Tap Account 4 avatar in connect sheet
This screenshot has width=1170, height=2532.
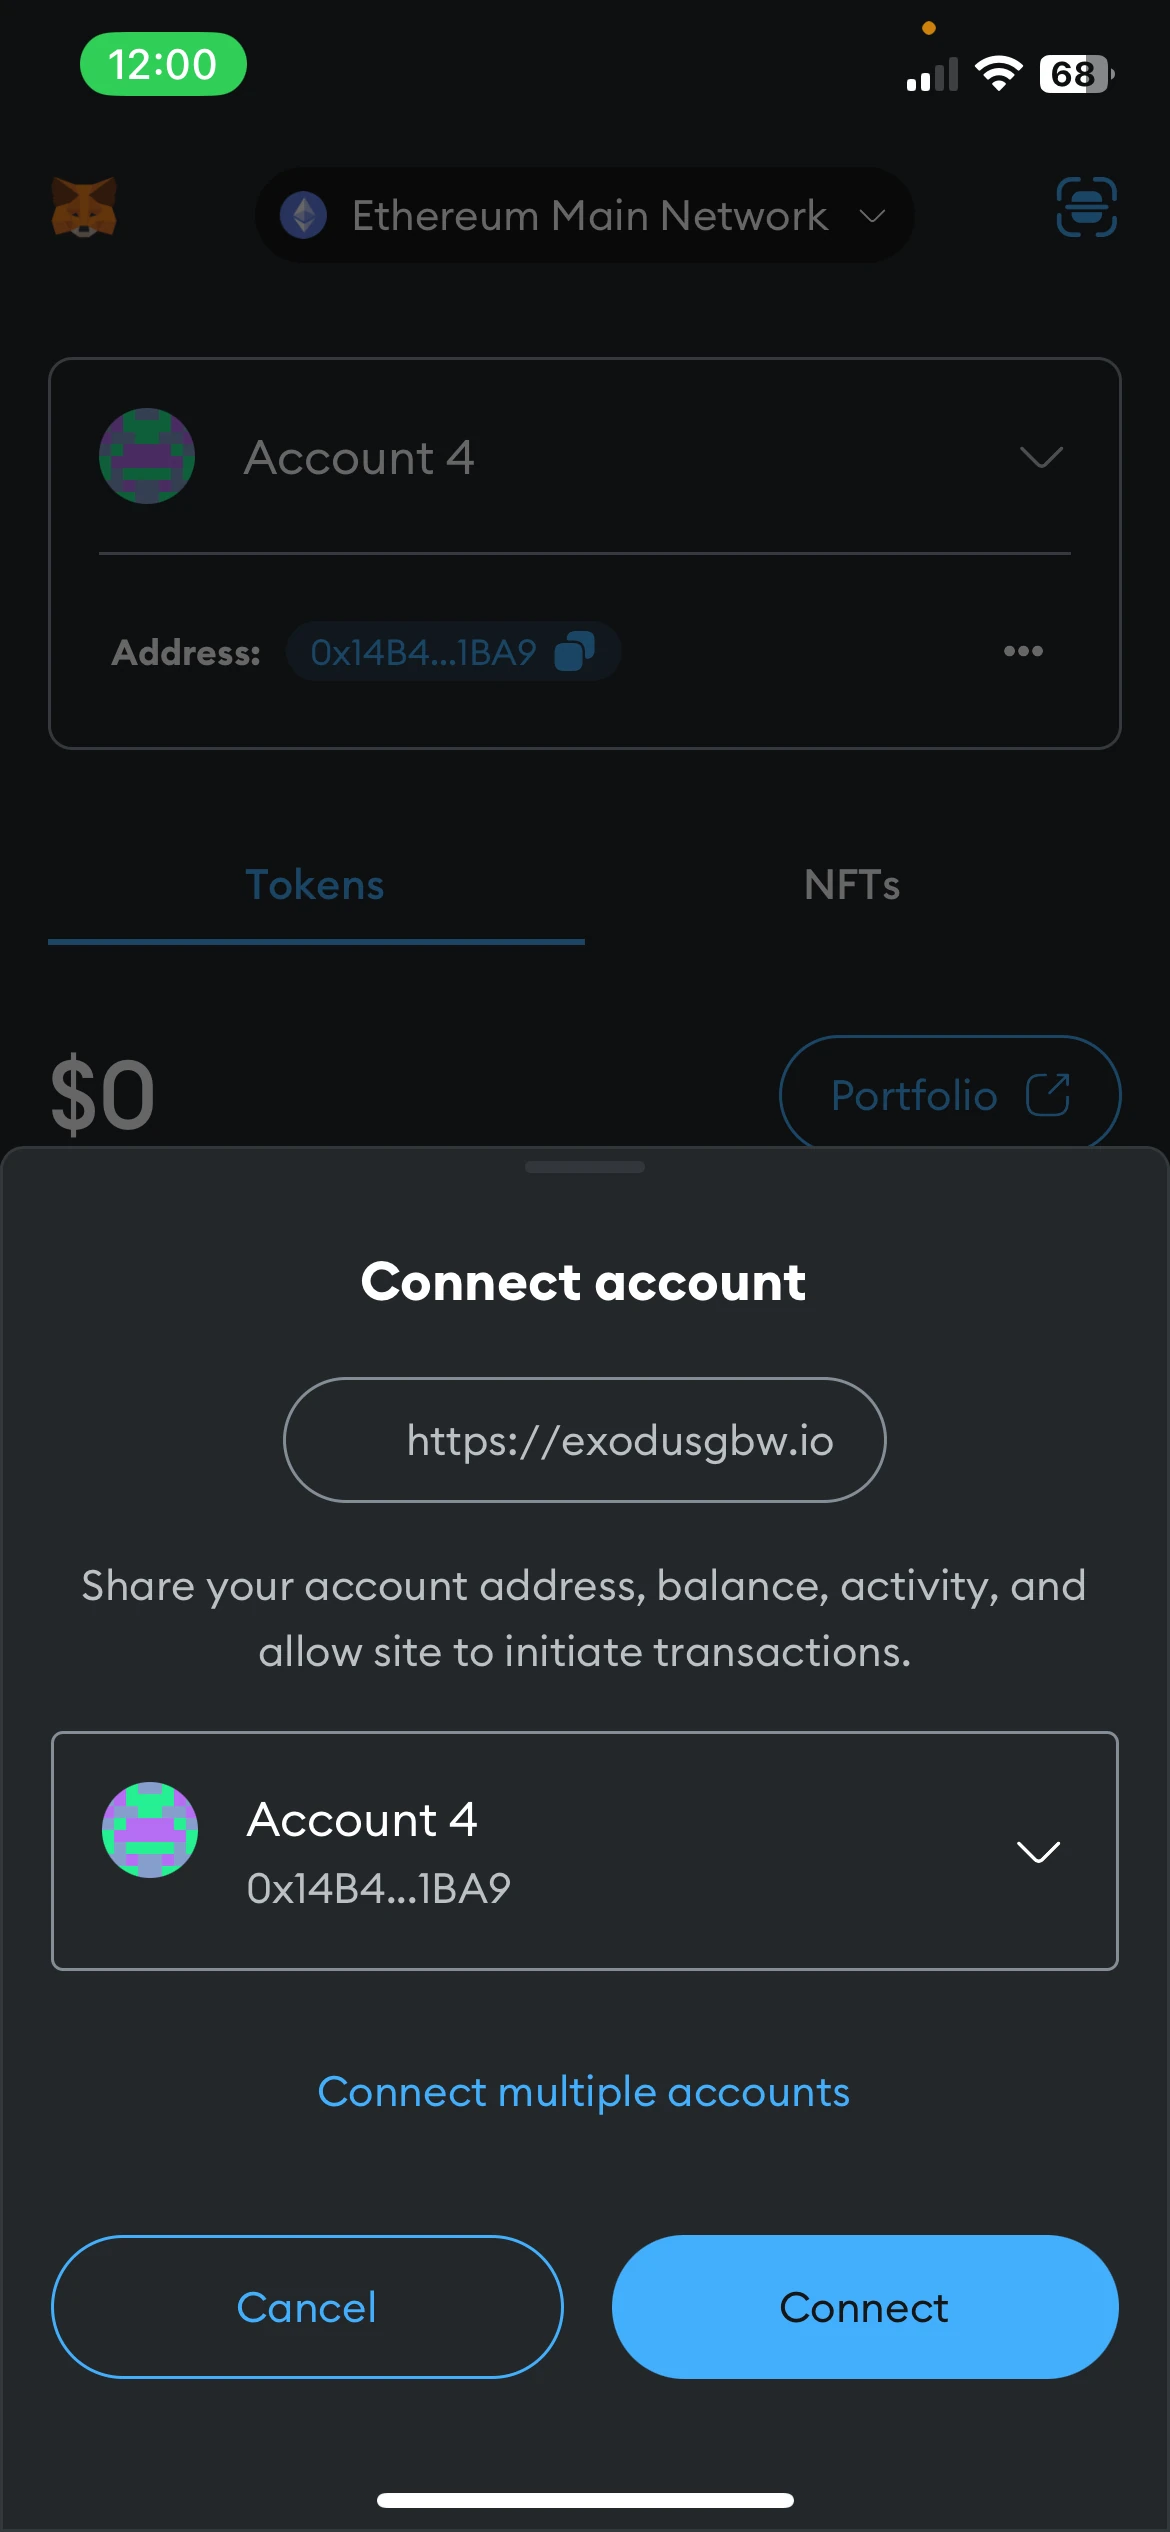(150, 1829)
